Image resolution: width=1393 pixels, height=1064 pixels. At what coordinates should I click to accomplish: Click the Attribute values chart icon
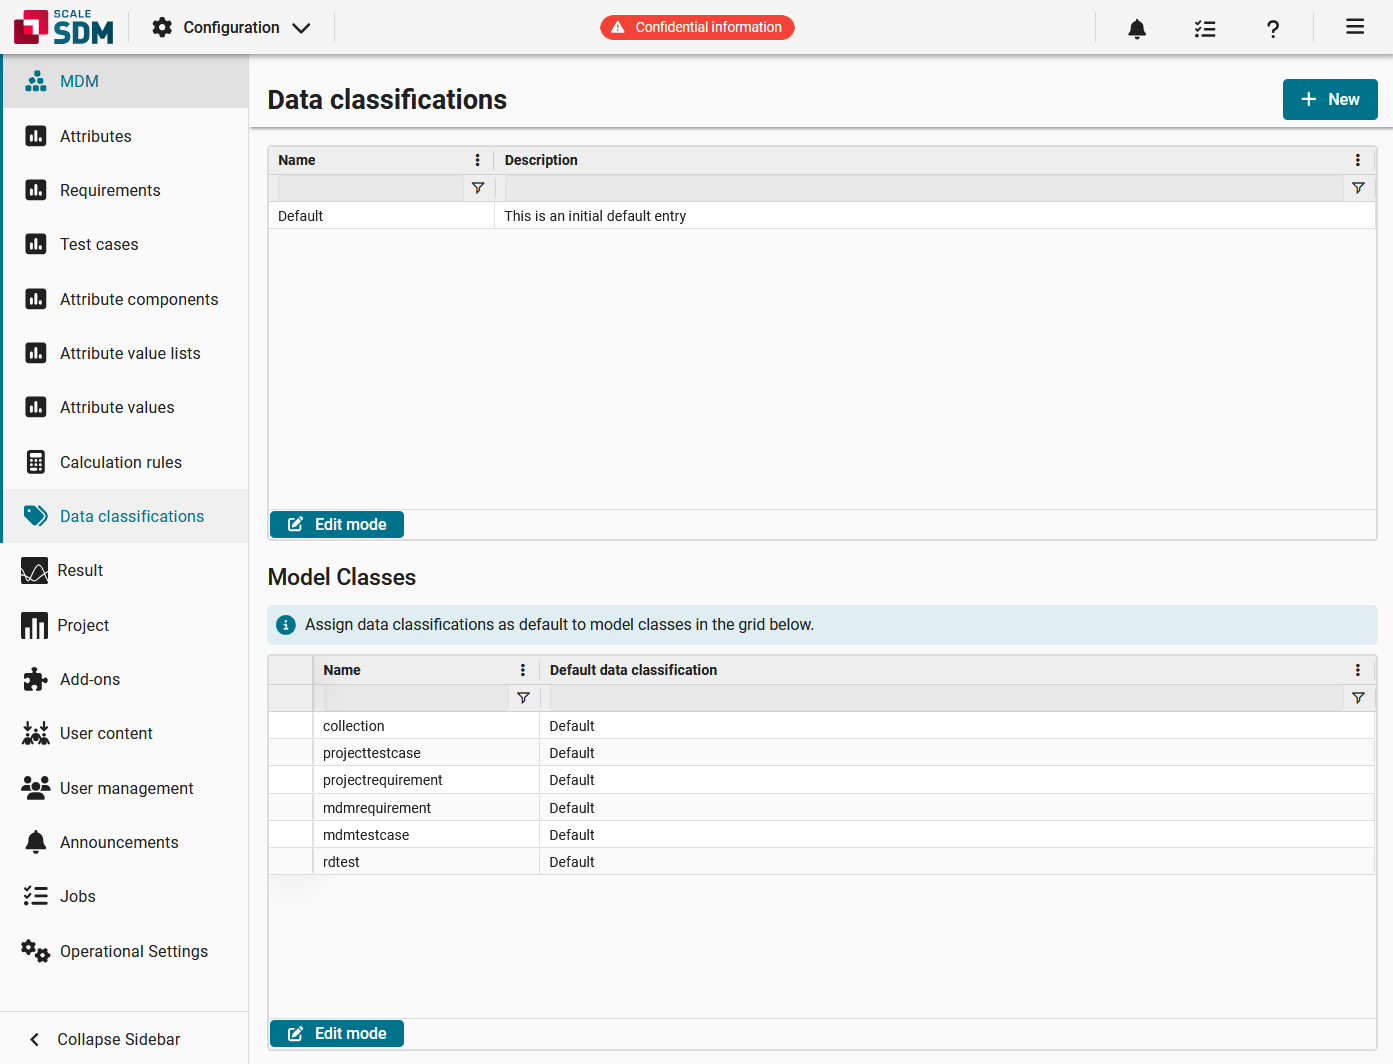36,407
